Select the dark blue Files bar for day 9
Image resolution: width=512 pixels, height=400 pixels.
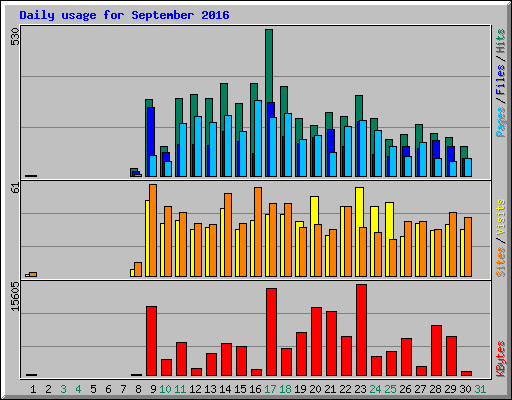point(151,131)
